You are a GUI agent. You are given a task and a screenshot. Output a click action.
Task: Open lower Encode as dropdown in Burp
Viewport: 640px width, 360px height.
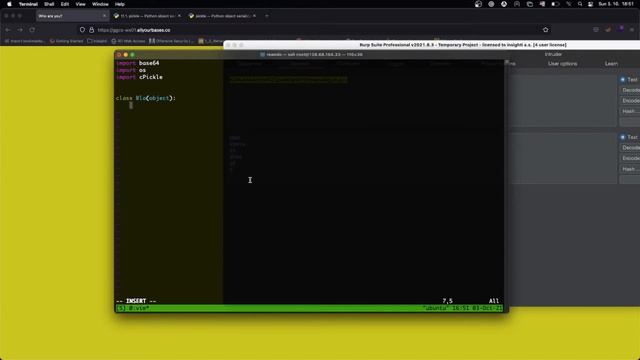pos(630,158)
